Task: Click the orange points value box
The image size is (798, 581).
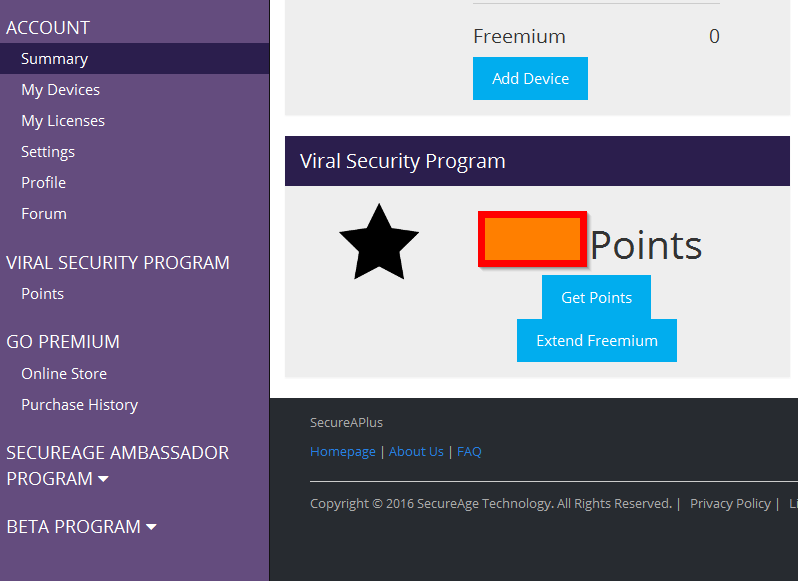Action: (532, 239)
